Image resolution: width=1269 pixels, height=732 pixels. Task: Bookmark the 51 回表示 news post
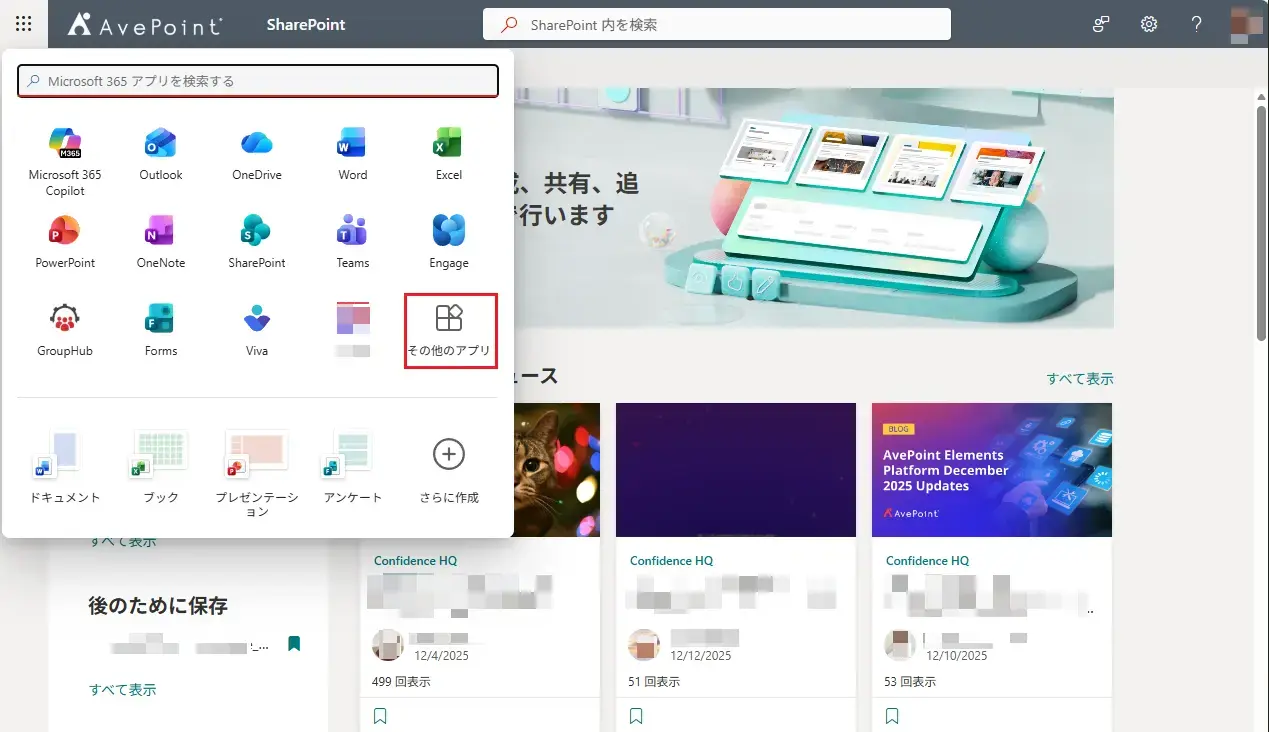click(x=636, y=716)
